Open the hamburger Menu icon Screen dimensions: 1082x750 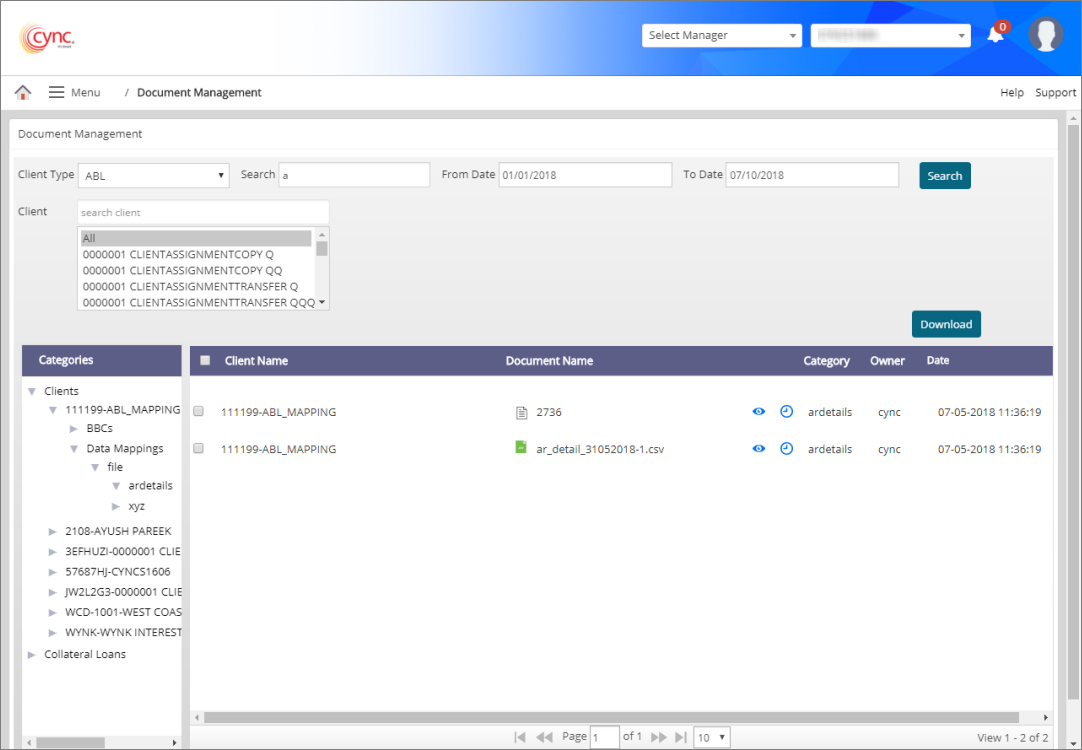pyautogui.click(x=57, y=92)
